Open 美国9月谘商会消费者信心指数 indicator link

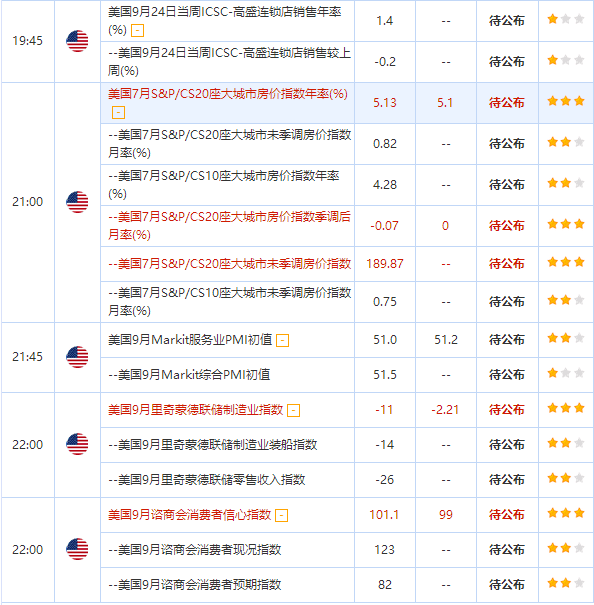click(190, 515)
